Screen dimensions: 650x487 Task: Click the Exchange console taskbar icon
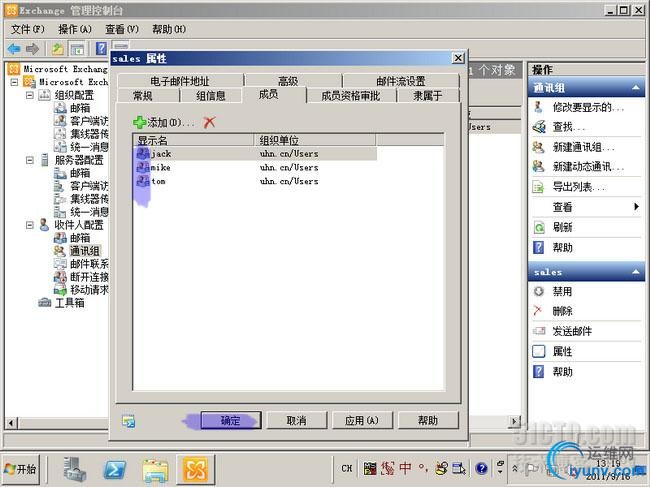pyautogui.click(x=195, y=470)
